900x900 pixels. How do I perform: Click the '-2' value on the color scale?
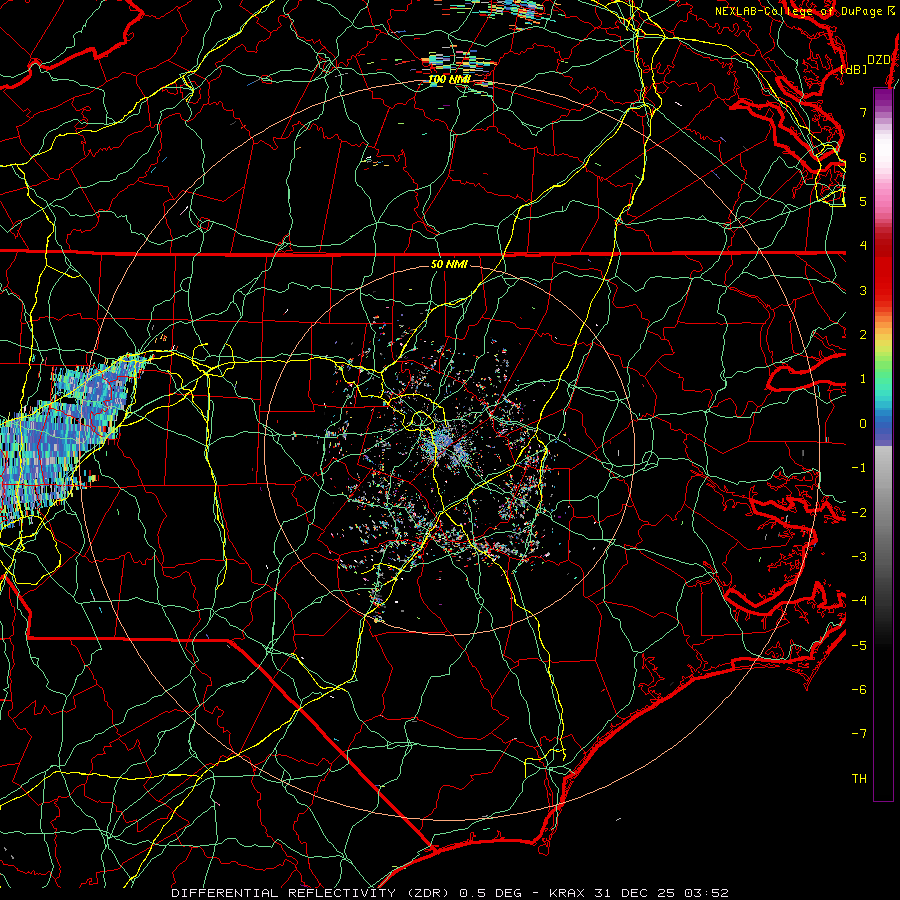859,512
